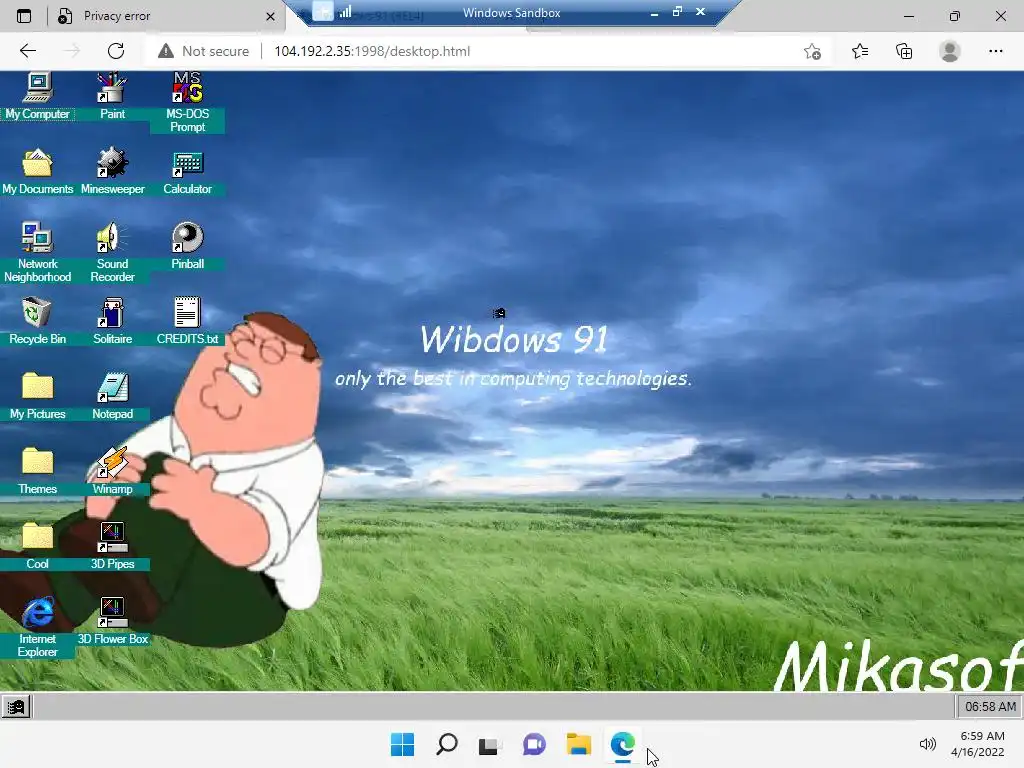1024x768 pixels.
Task: Open the Favorites list button
Action: pyautogui.click(x=859, y=51)
